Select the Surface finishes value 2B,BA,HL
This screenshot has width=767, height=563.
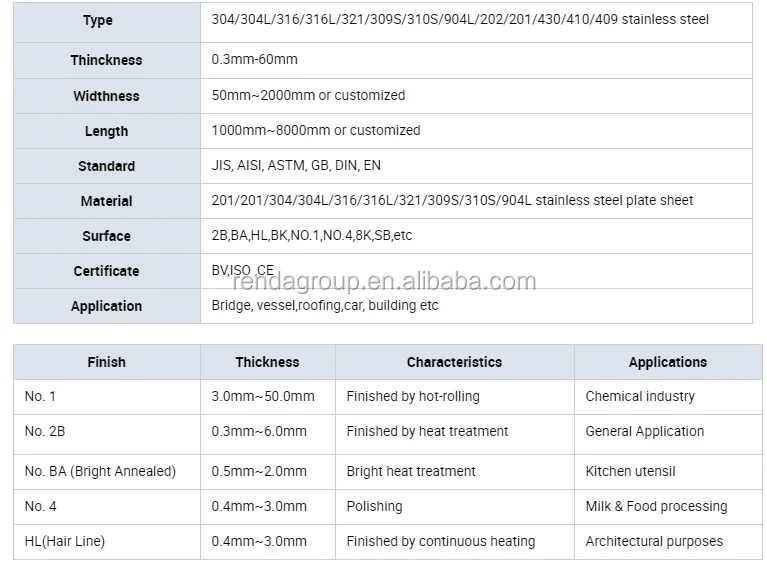coord(311,235)
